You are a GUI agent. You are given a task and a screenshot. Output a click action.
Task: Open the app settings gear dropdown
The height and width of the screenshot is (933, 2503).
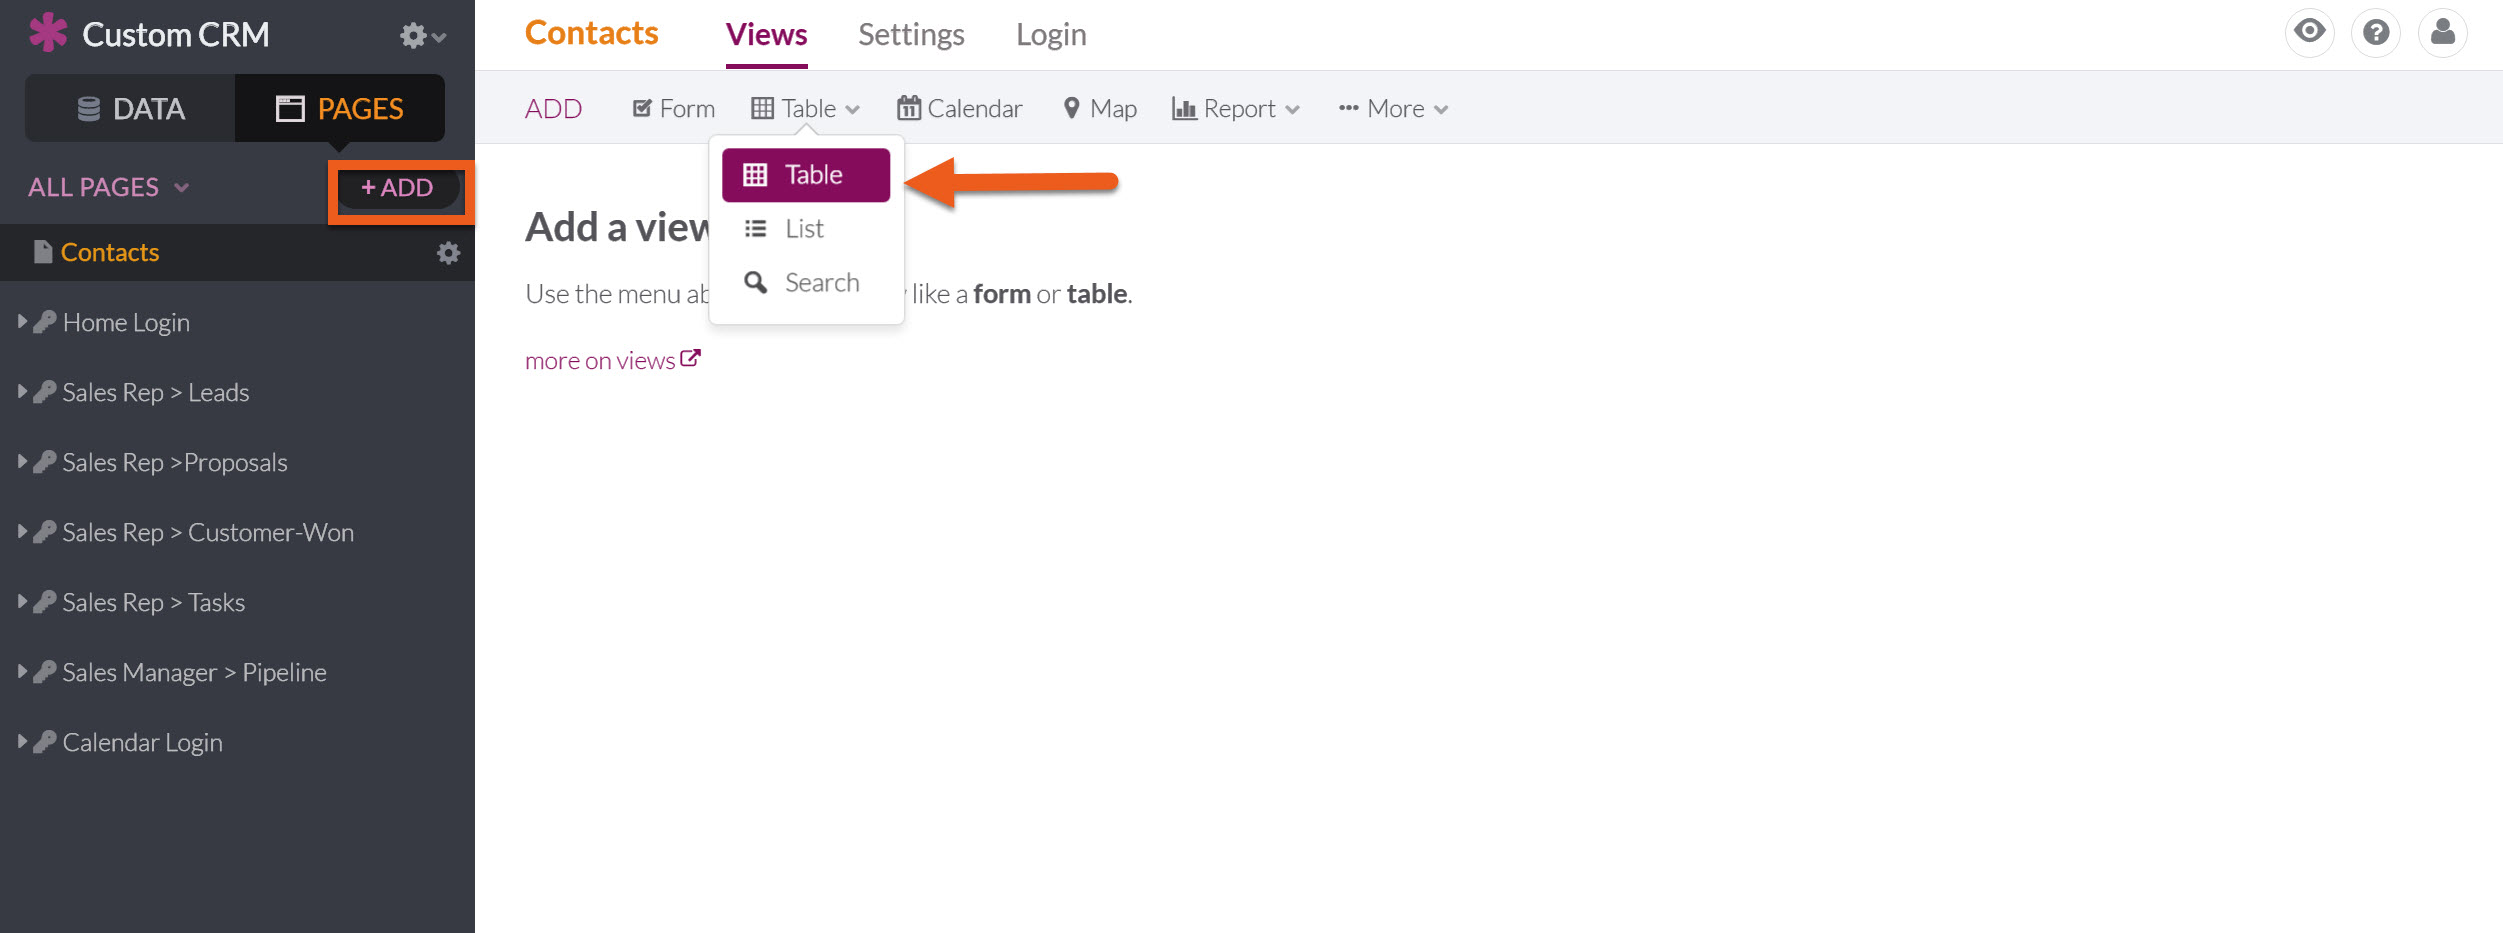coord(422,36)
